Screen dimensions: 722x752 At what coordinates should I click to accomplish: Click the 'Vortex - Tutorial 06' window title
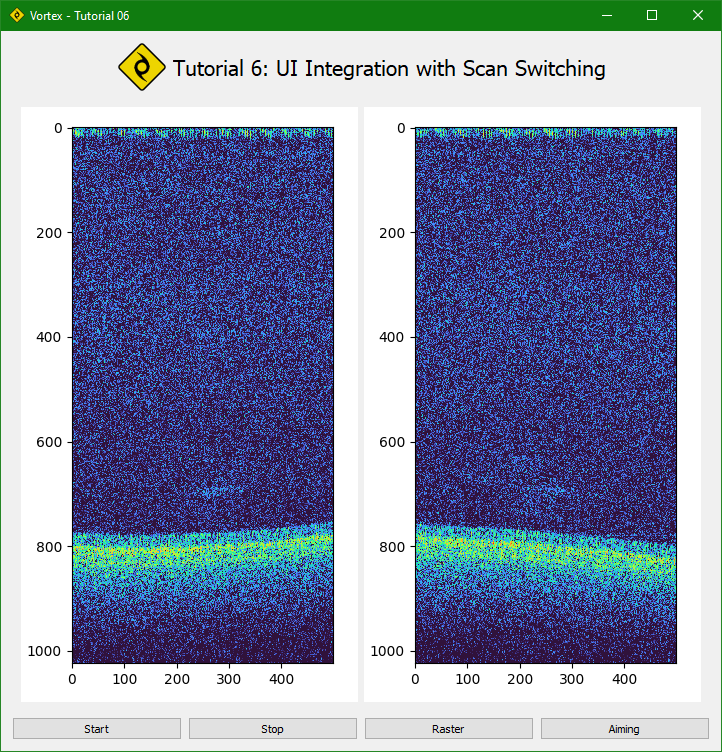click(x=79, y=16)
